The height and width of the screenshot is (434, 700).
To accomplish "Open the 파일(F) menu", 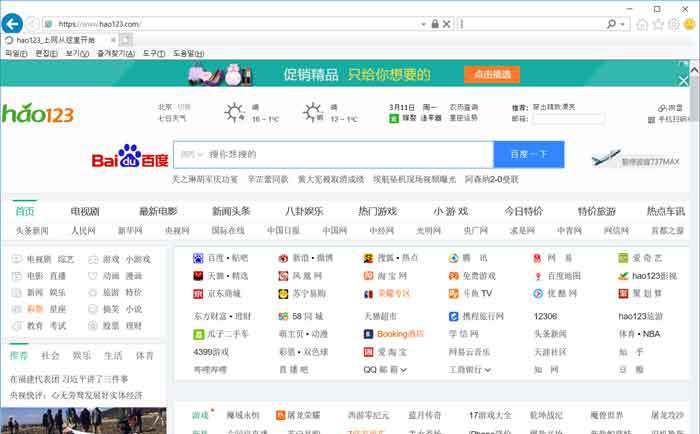I will [x=16, y=53].
